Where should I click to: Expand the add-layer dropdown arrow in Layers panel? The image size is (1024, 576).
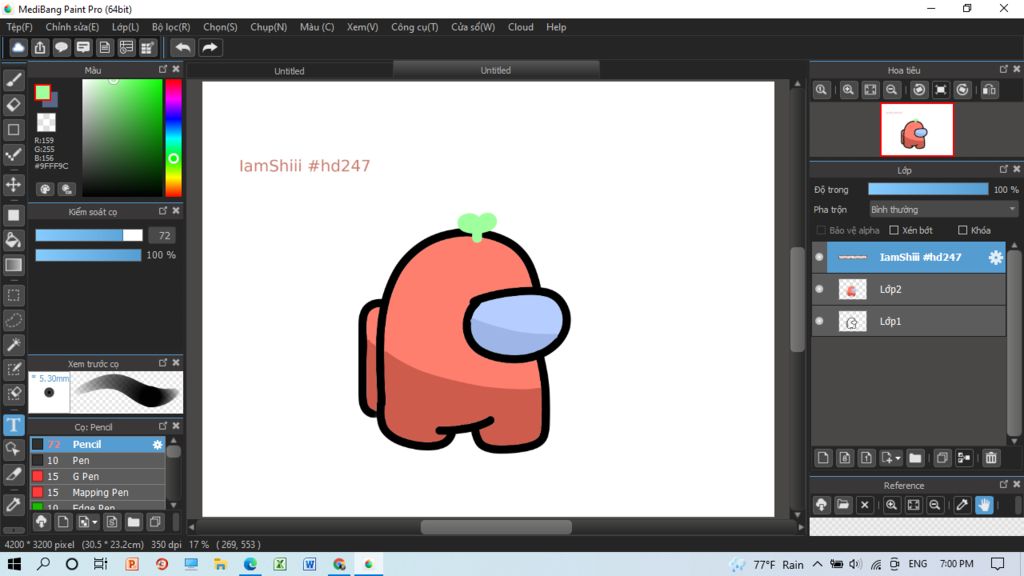click(x=898, y=458)
